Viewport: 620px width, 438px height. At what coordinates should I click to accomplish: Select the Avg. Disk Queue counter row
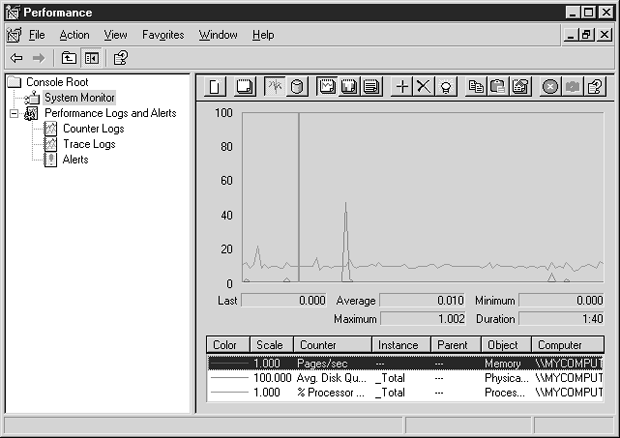[x=334, y=379]
